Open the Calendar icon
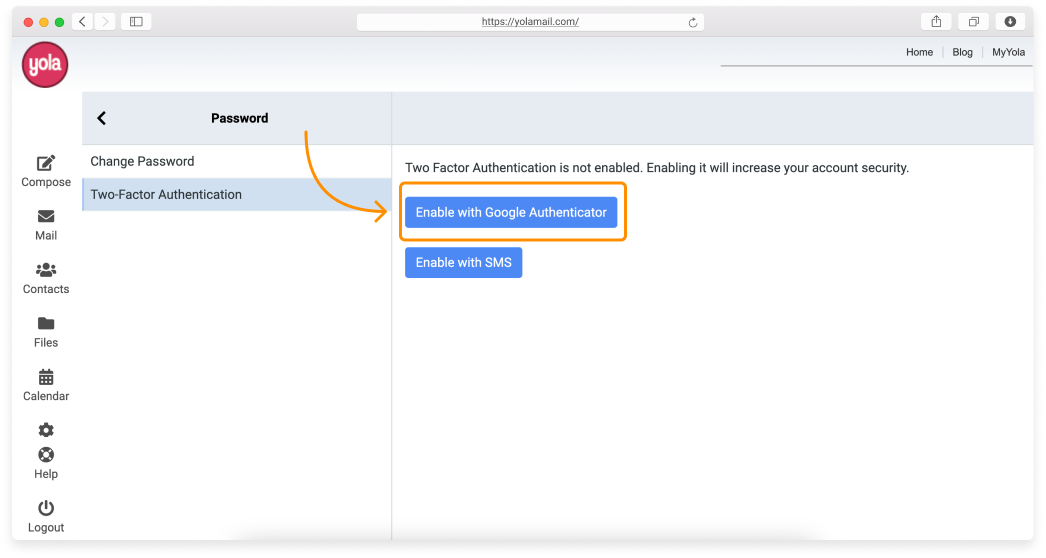The image size is (1046, 558). point(46,377)
